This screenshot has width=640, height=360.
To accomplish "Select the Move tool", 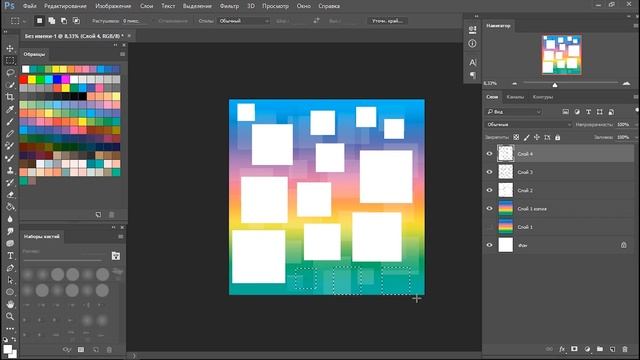I will [10, 49].
